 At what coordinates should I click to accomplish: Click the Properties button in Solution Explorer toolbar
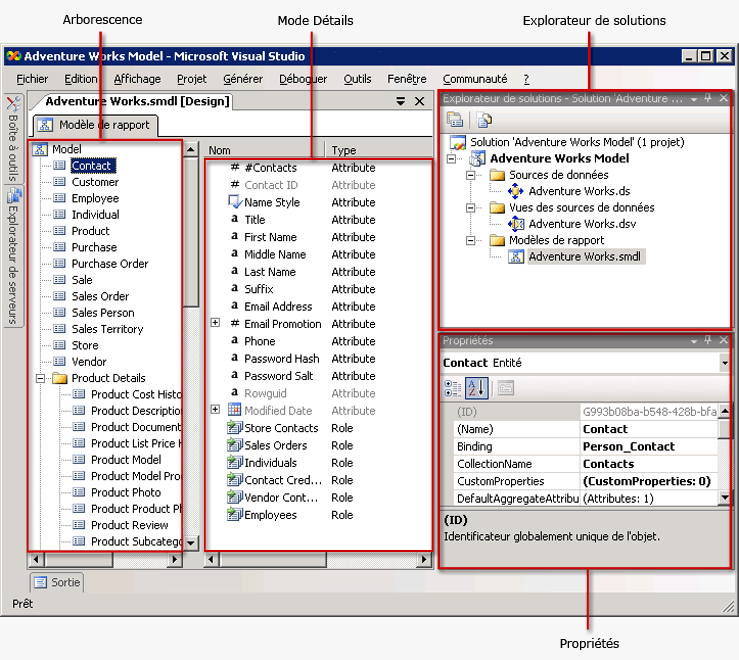(x=455, y=120)
